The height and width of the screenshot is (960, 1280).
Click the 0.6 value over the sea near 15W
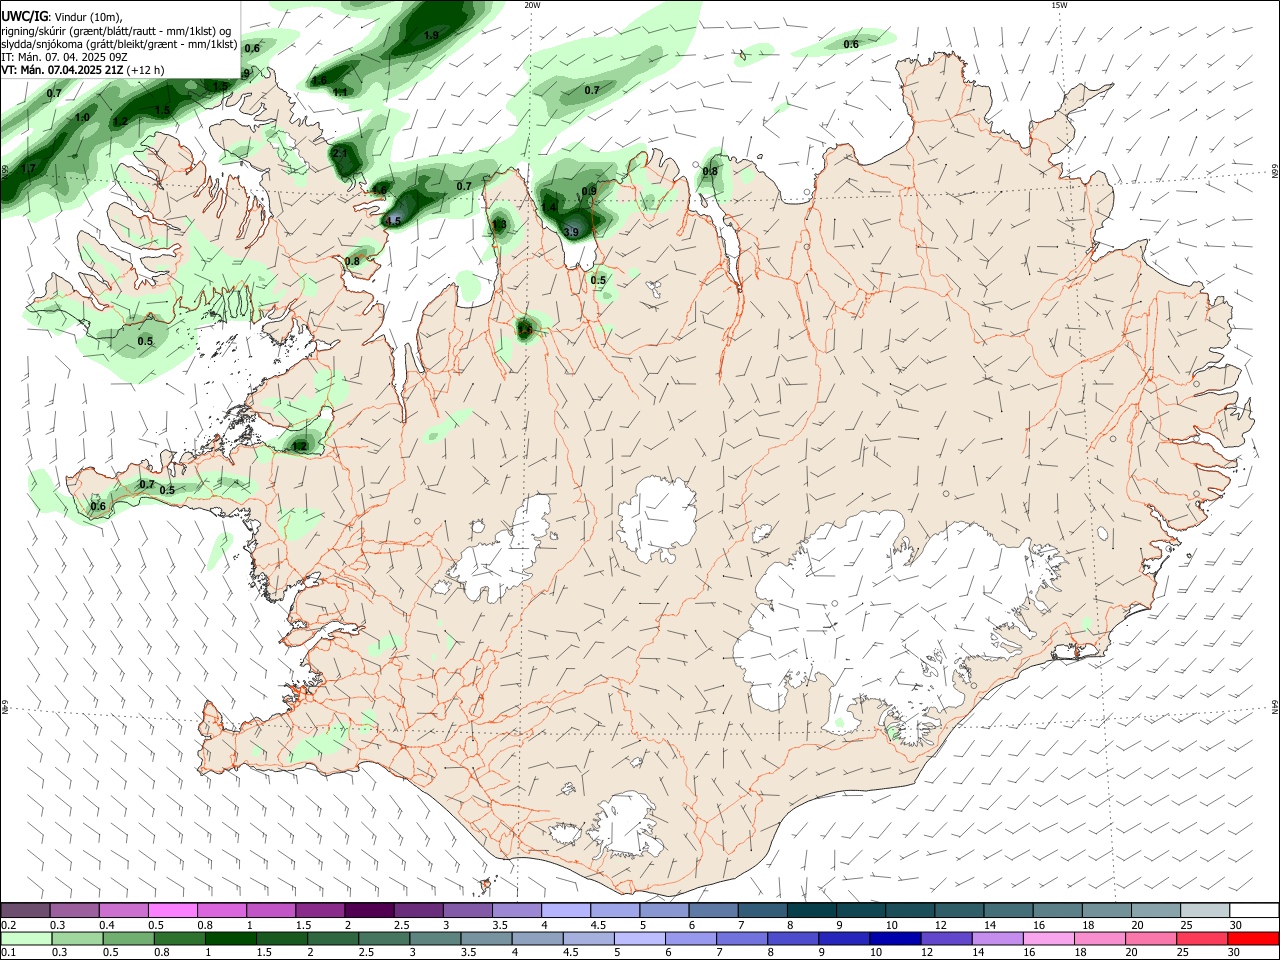coord(851,44)
